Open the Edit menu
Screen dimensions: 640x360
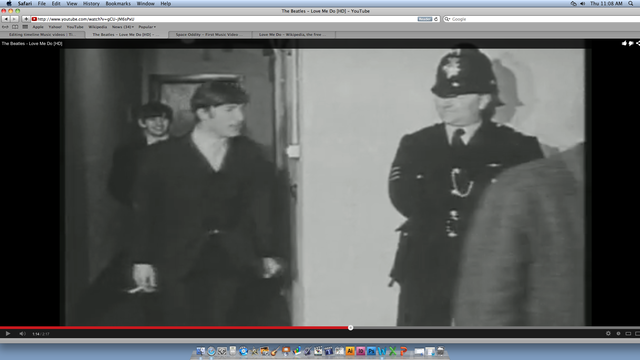tap(56, 4)
